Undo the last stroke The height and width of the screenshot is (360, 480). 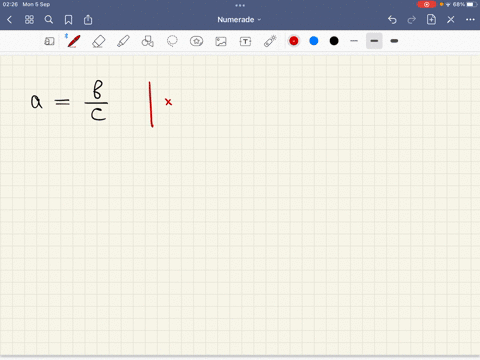[x=392, y=20]
